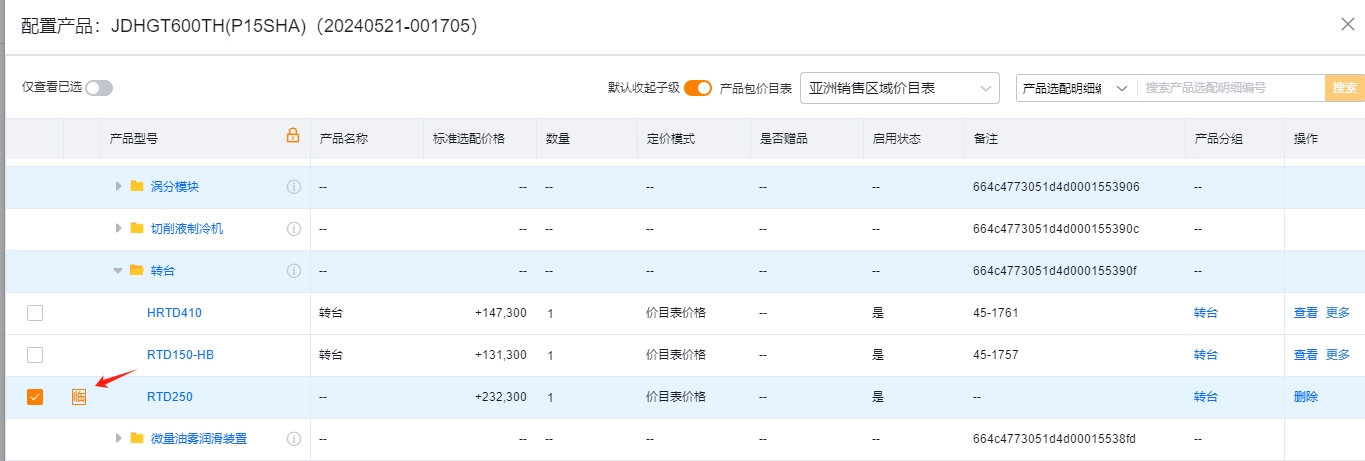The height and width of the screenshot is (461, 1365).
Task: Click remark 664c4773051d4d00015538fd
Action: pyautogui.click(x=1054, y=439)
